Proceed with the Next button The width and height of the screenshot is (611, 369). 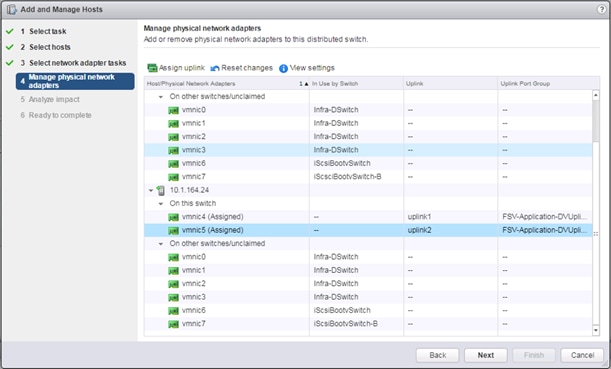point(486,355)
